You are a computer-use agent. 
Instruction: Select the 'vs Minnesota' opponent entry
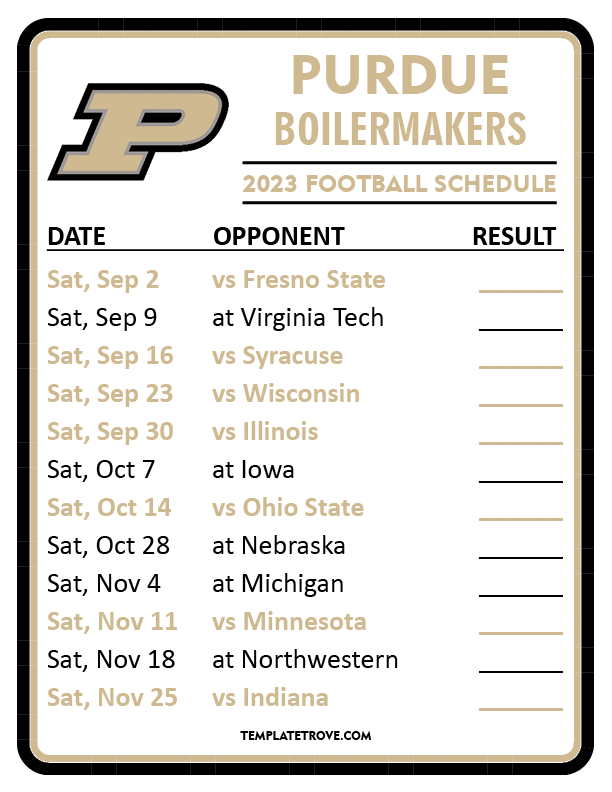coord(289,622)
